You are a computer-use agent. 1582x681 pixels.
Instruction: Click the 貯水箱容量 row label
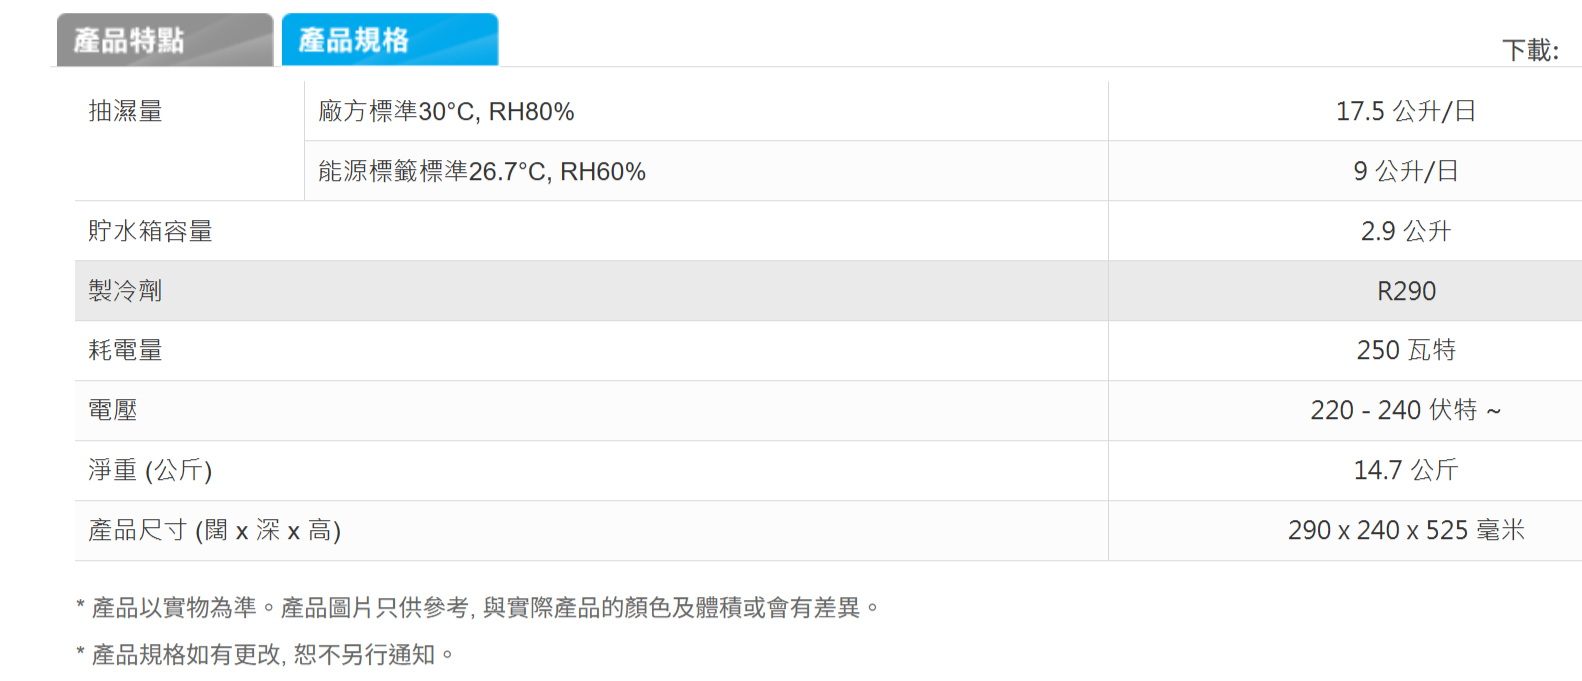150,231
